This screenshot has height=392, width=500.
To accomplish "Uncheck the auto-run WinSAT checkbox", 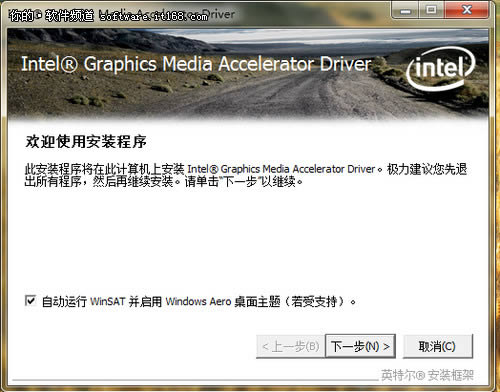I will pyautogui.click(x=30, y=301).
